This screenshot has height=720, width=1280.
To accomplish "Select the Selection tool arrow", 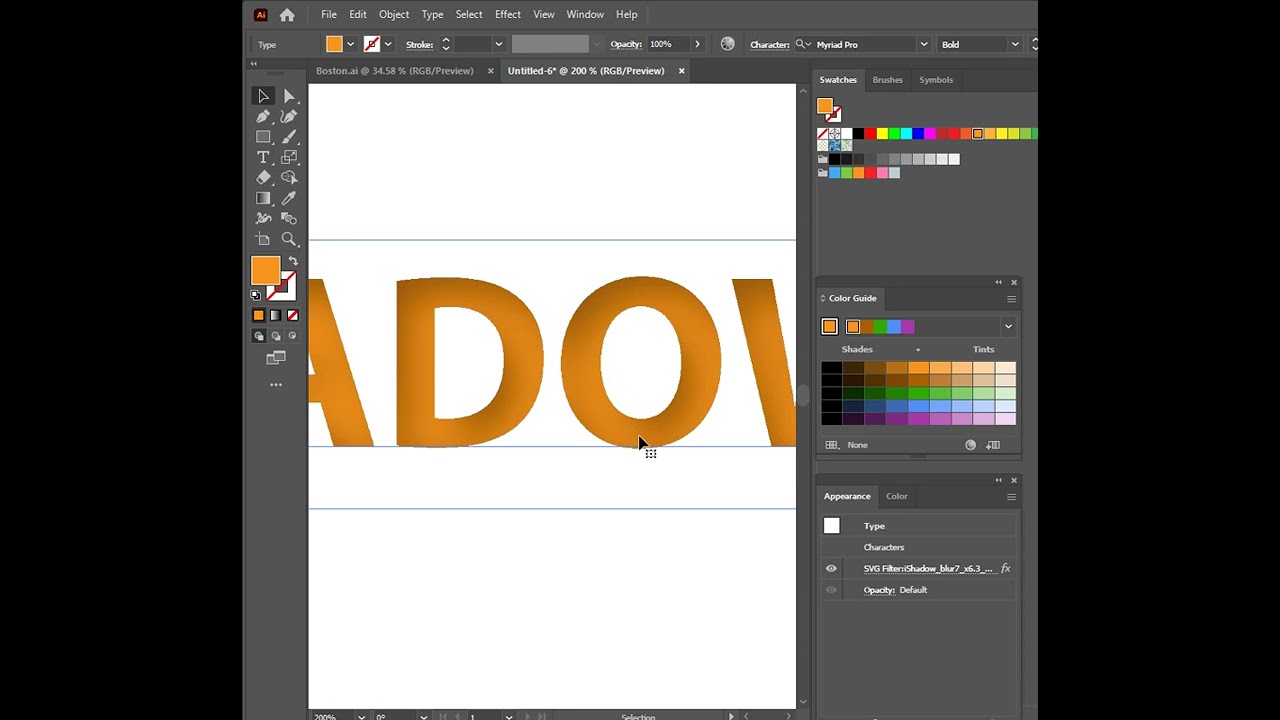I will (x=263, y=96).
